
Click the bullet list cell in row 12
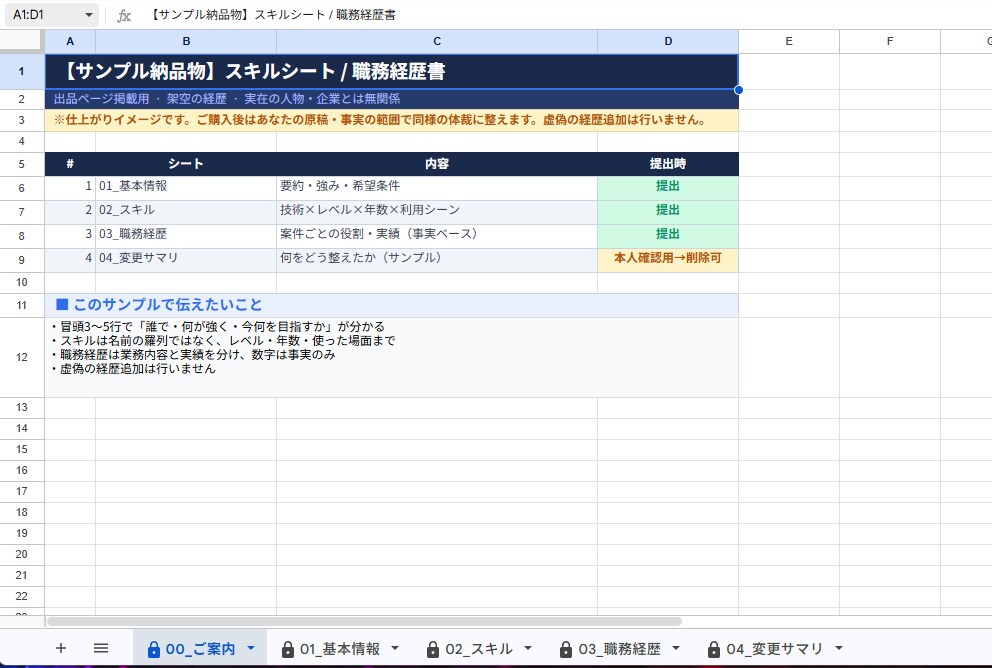coord(392,357)
